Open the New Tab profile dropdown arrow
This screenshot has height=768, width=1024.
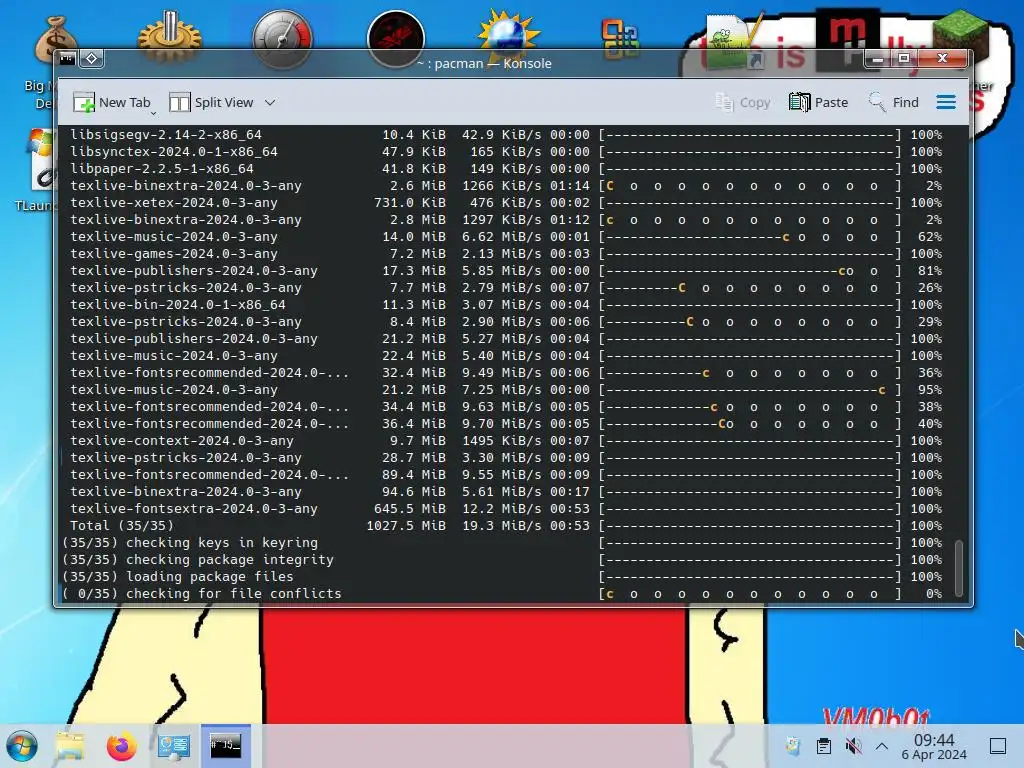pyautogui.click(x=153, y=113)
